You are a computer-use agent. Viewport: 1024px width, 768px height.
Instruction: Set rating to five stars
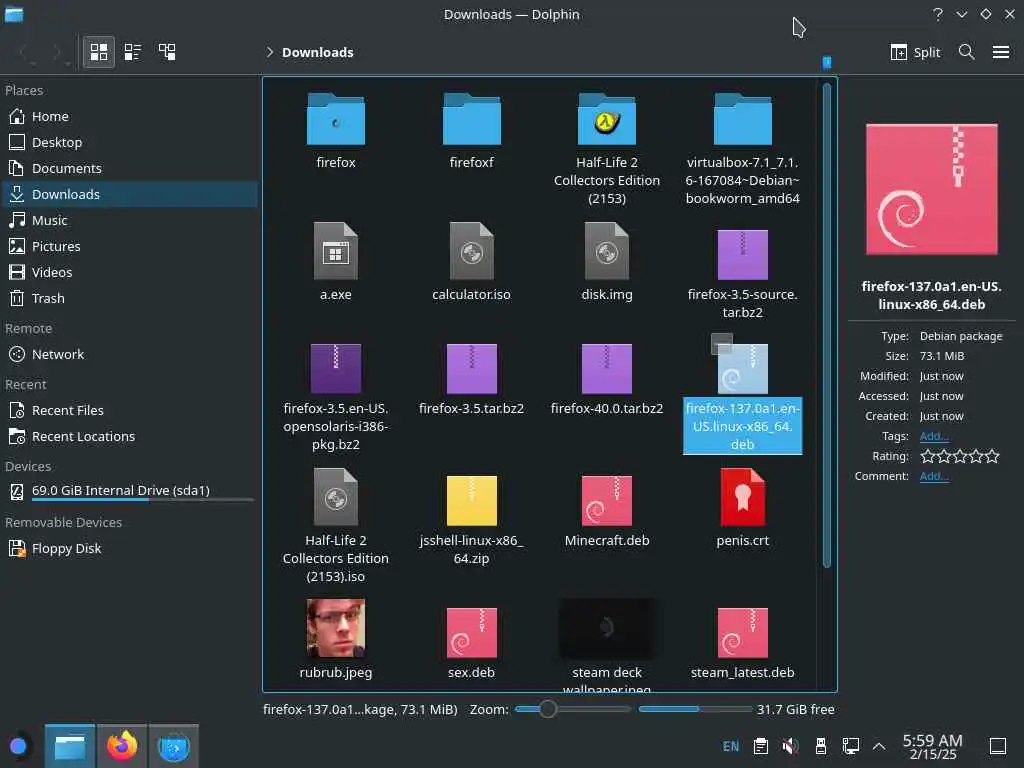coord(992,456)
